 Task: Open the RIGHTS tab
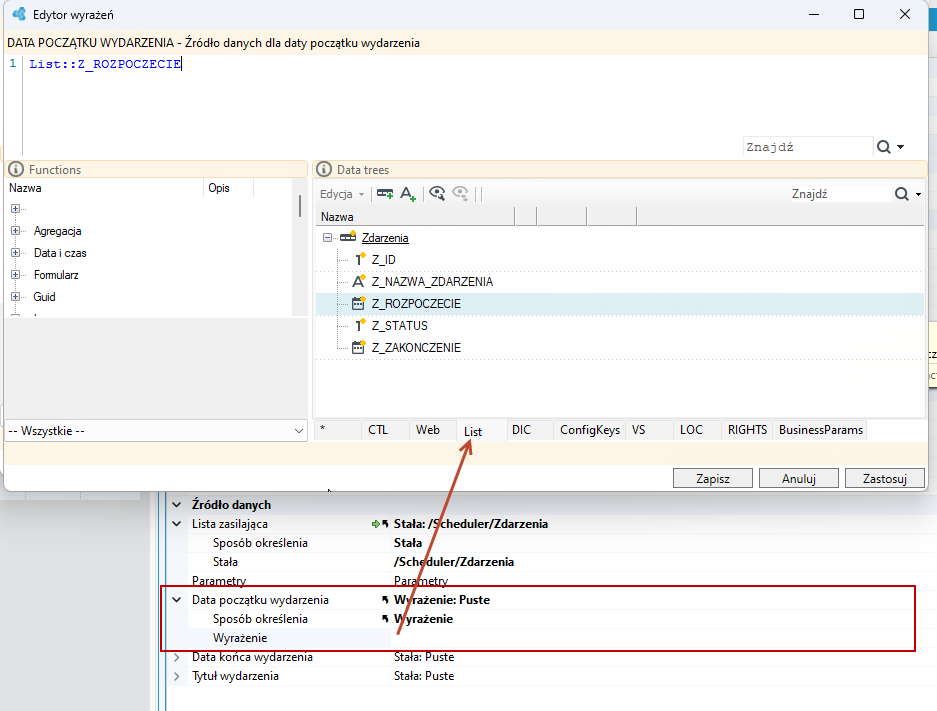click(747, 430)
